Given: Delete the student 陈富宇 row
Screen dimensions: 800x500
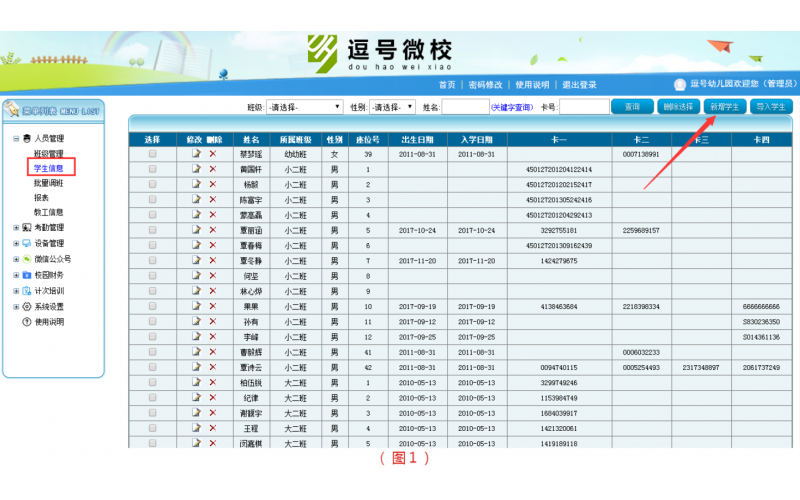Looking at the screenshot, I should pos(213,199).
